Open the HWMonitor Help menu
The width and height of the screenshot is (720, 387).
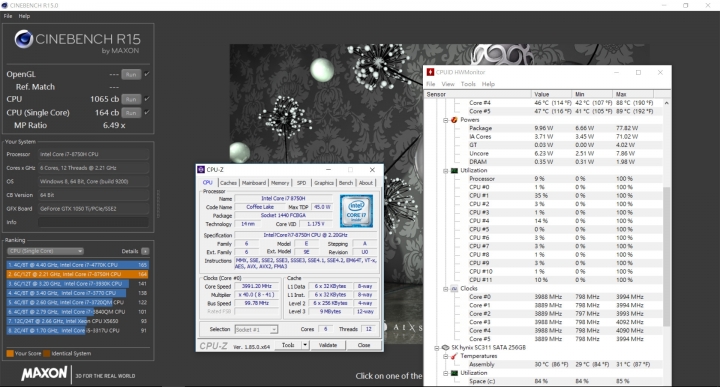point(488,84)
